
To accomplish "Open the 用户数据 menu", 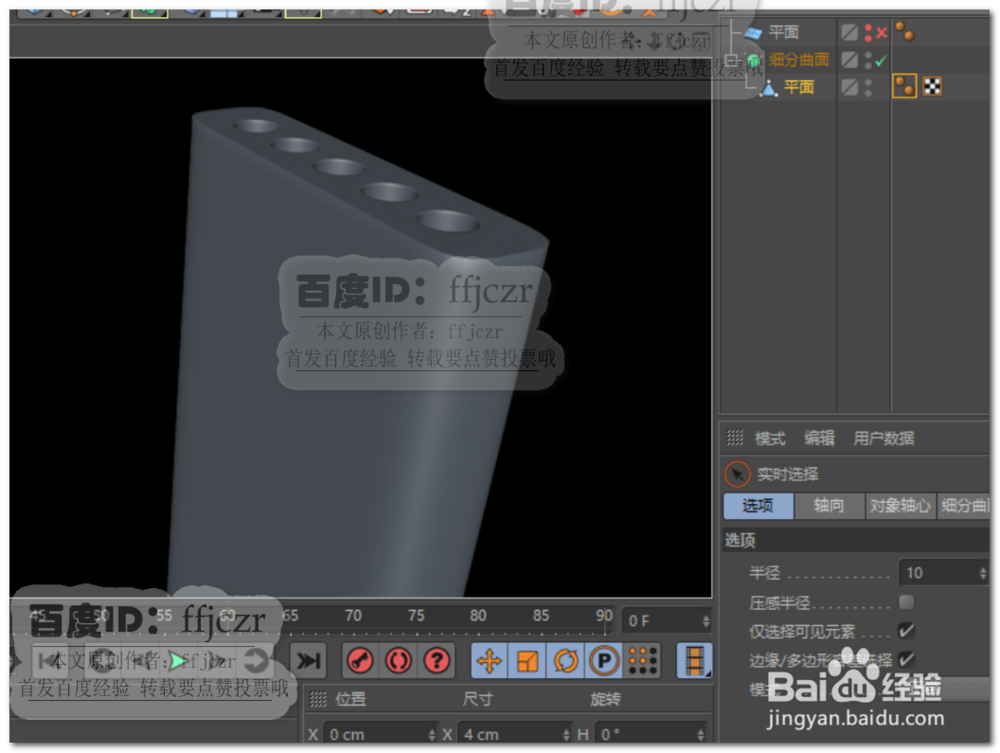I will (x=883, y=438).
